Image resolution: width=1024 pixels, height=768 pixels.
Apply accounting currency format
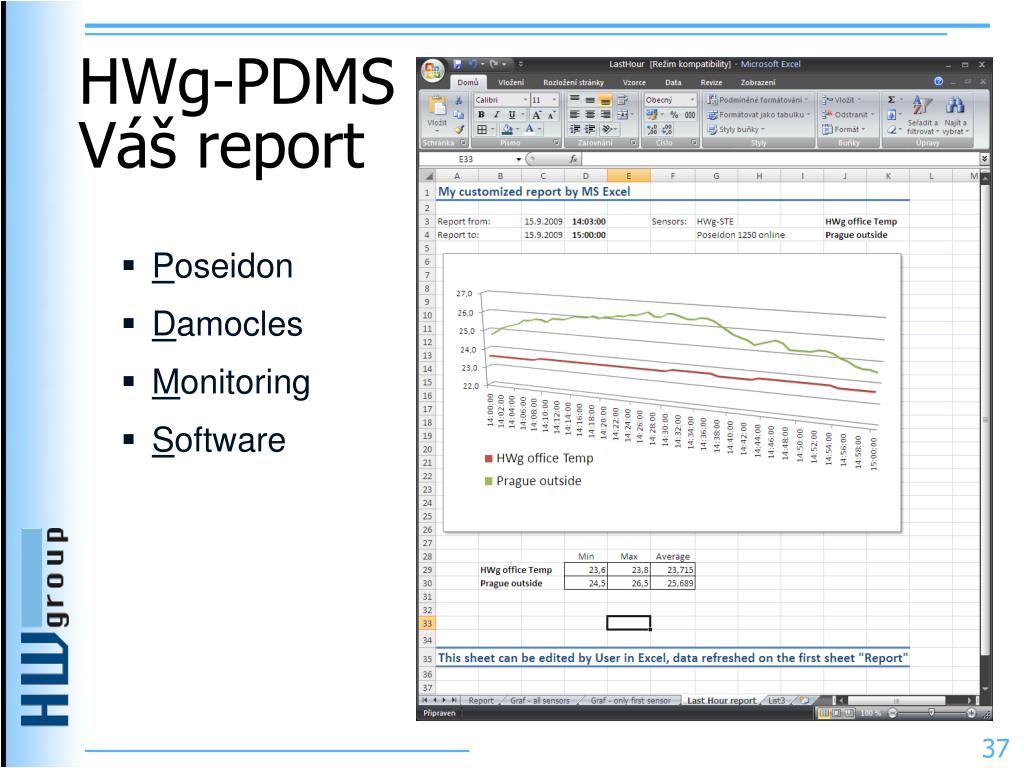click(652, 115)
